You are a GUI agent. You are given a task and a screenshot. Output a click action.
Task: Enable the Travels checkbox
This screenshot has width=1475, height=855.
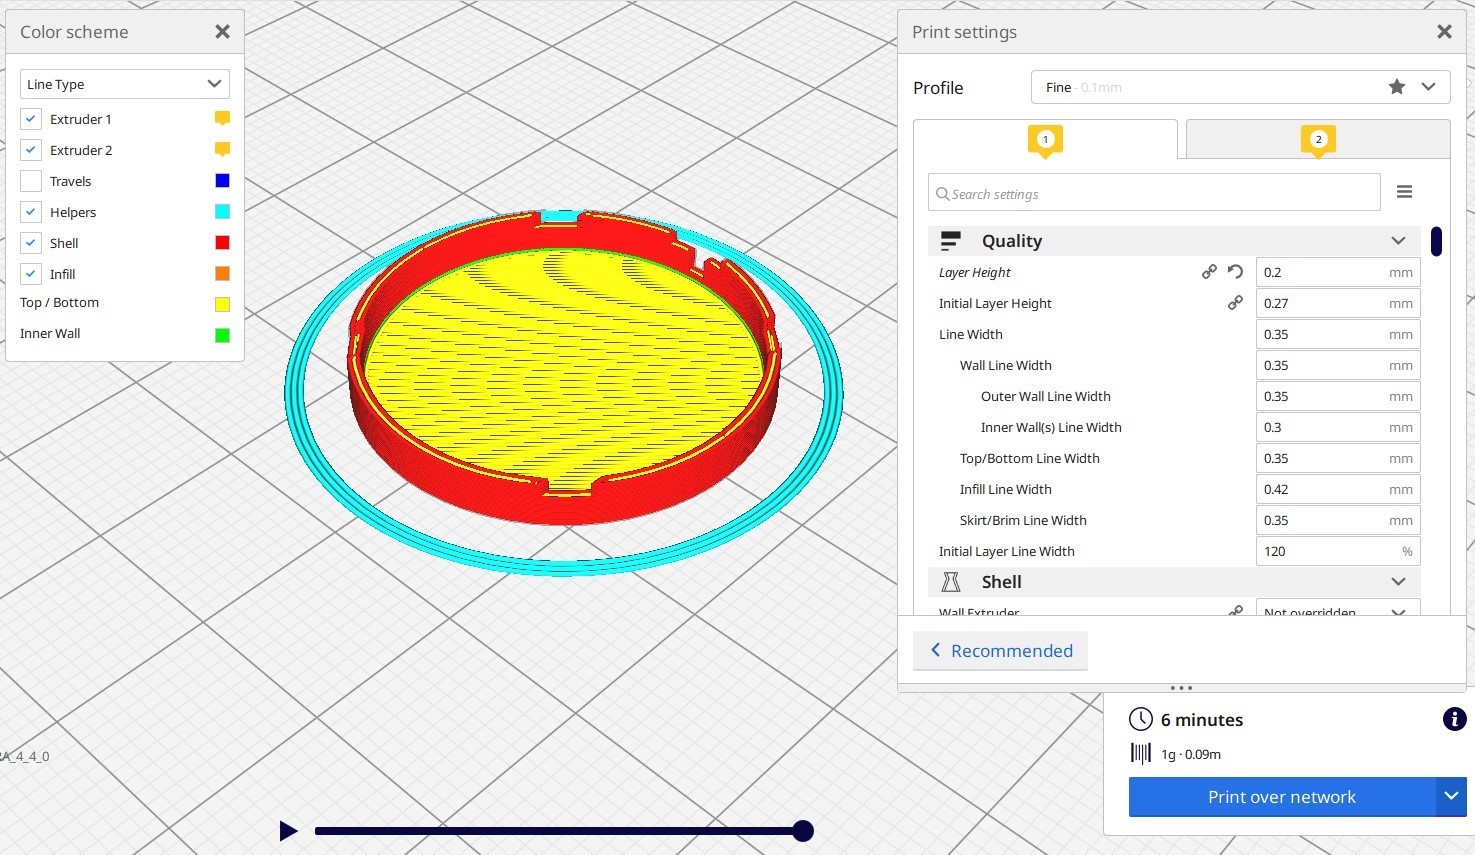[31, 181]
